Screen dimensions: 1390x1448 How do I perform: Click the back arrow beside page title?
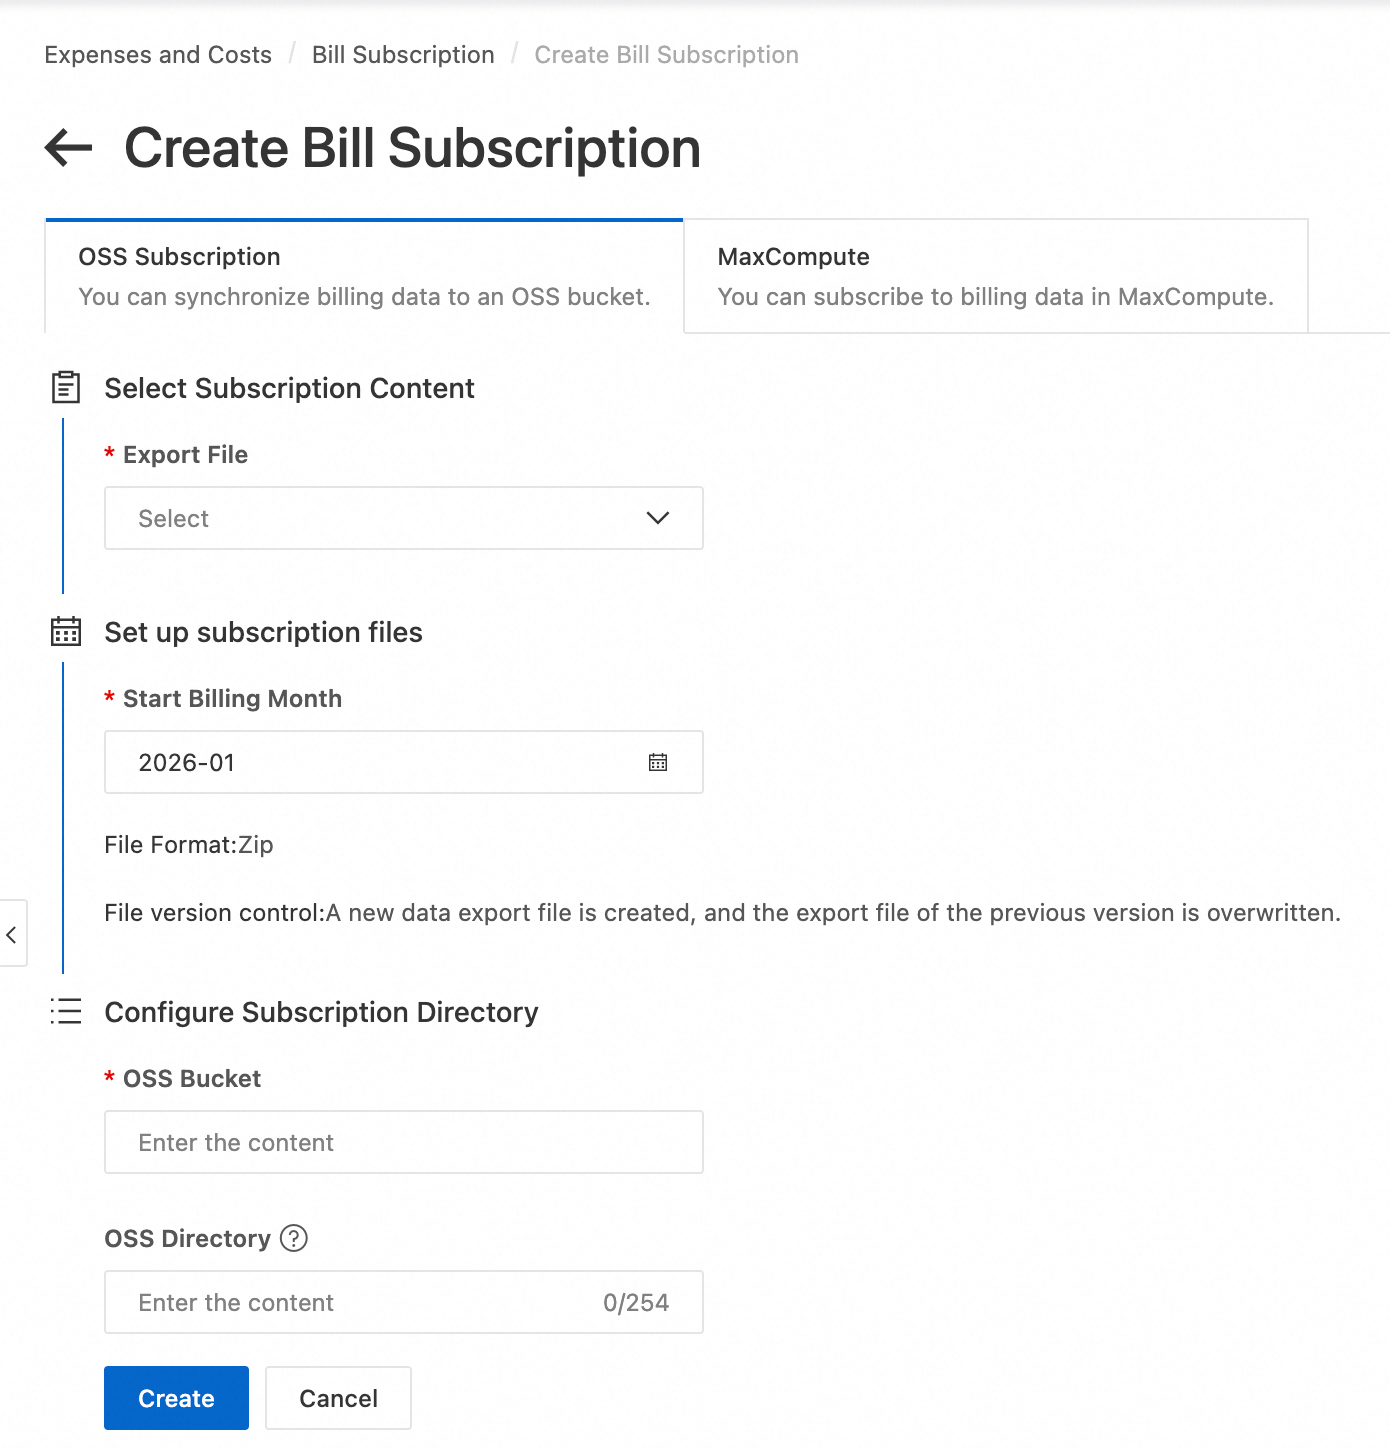point(68,148)
